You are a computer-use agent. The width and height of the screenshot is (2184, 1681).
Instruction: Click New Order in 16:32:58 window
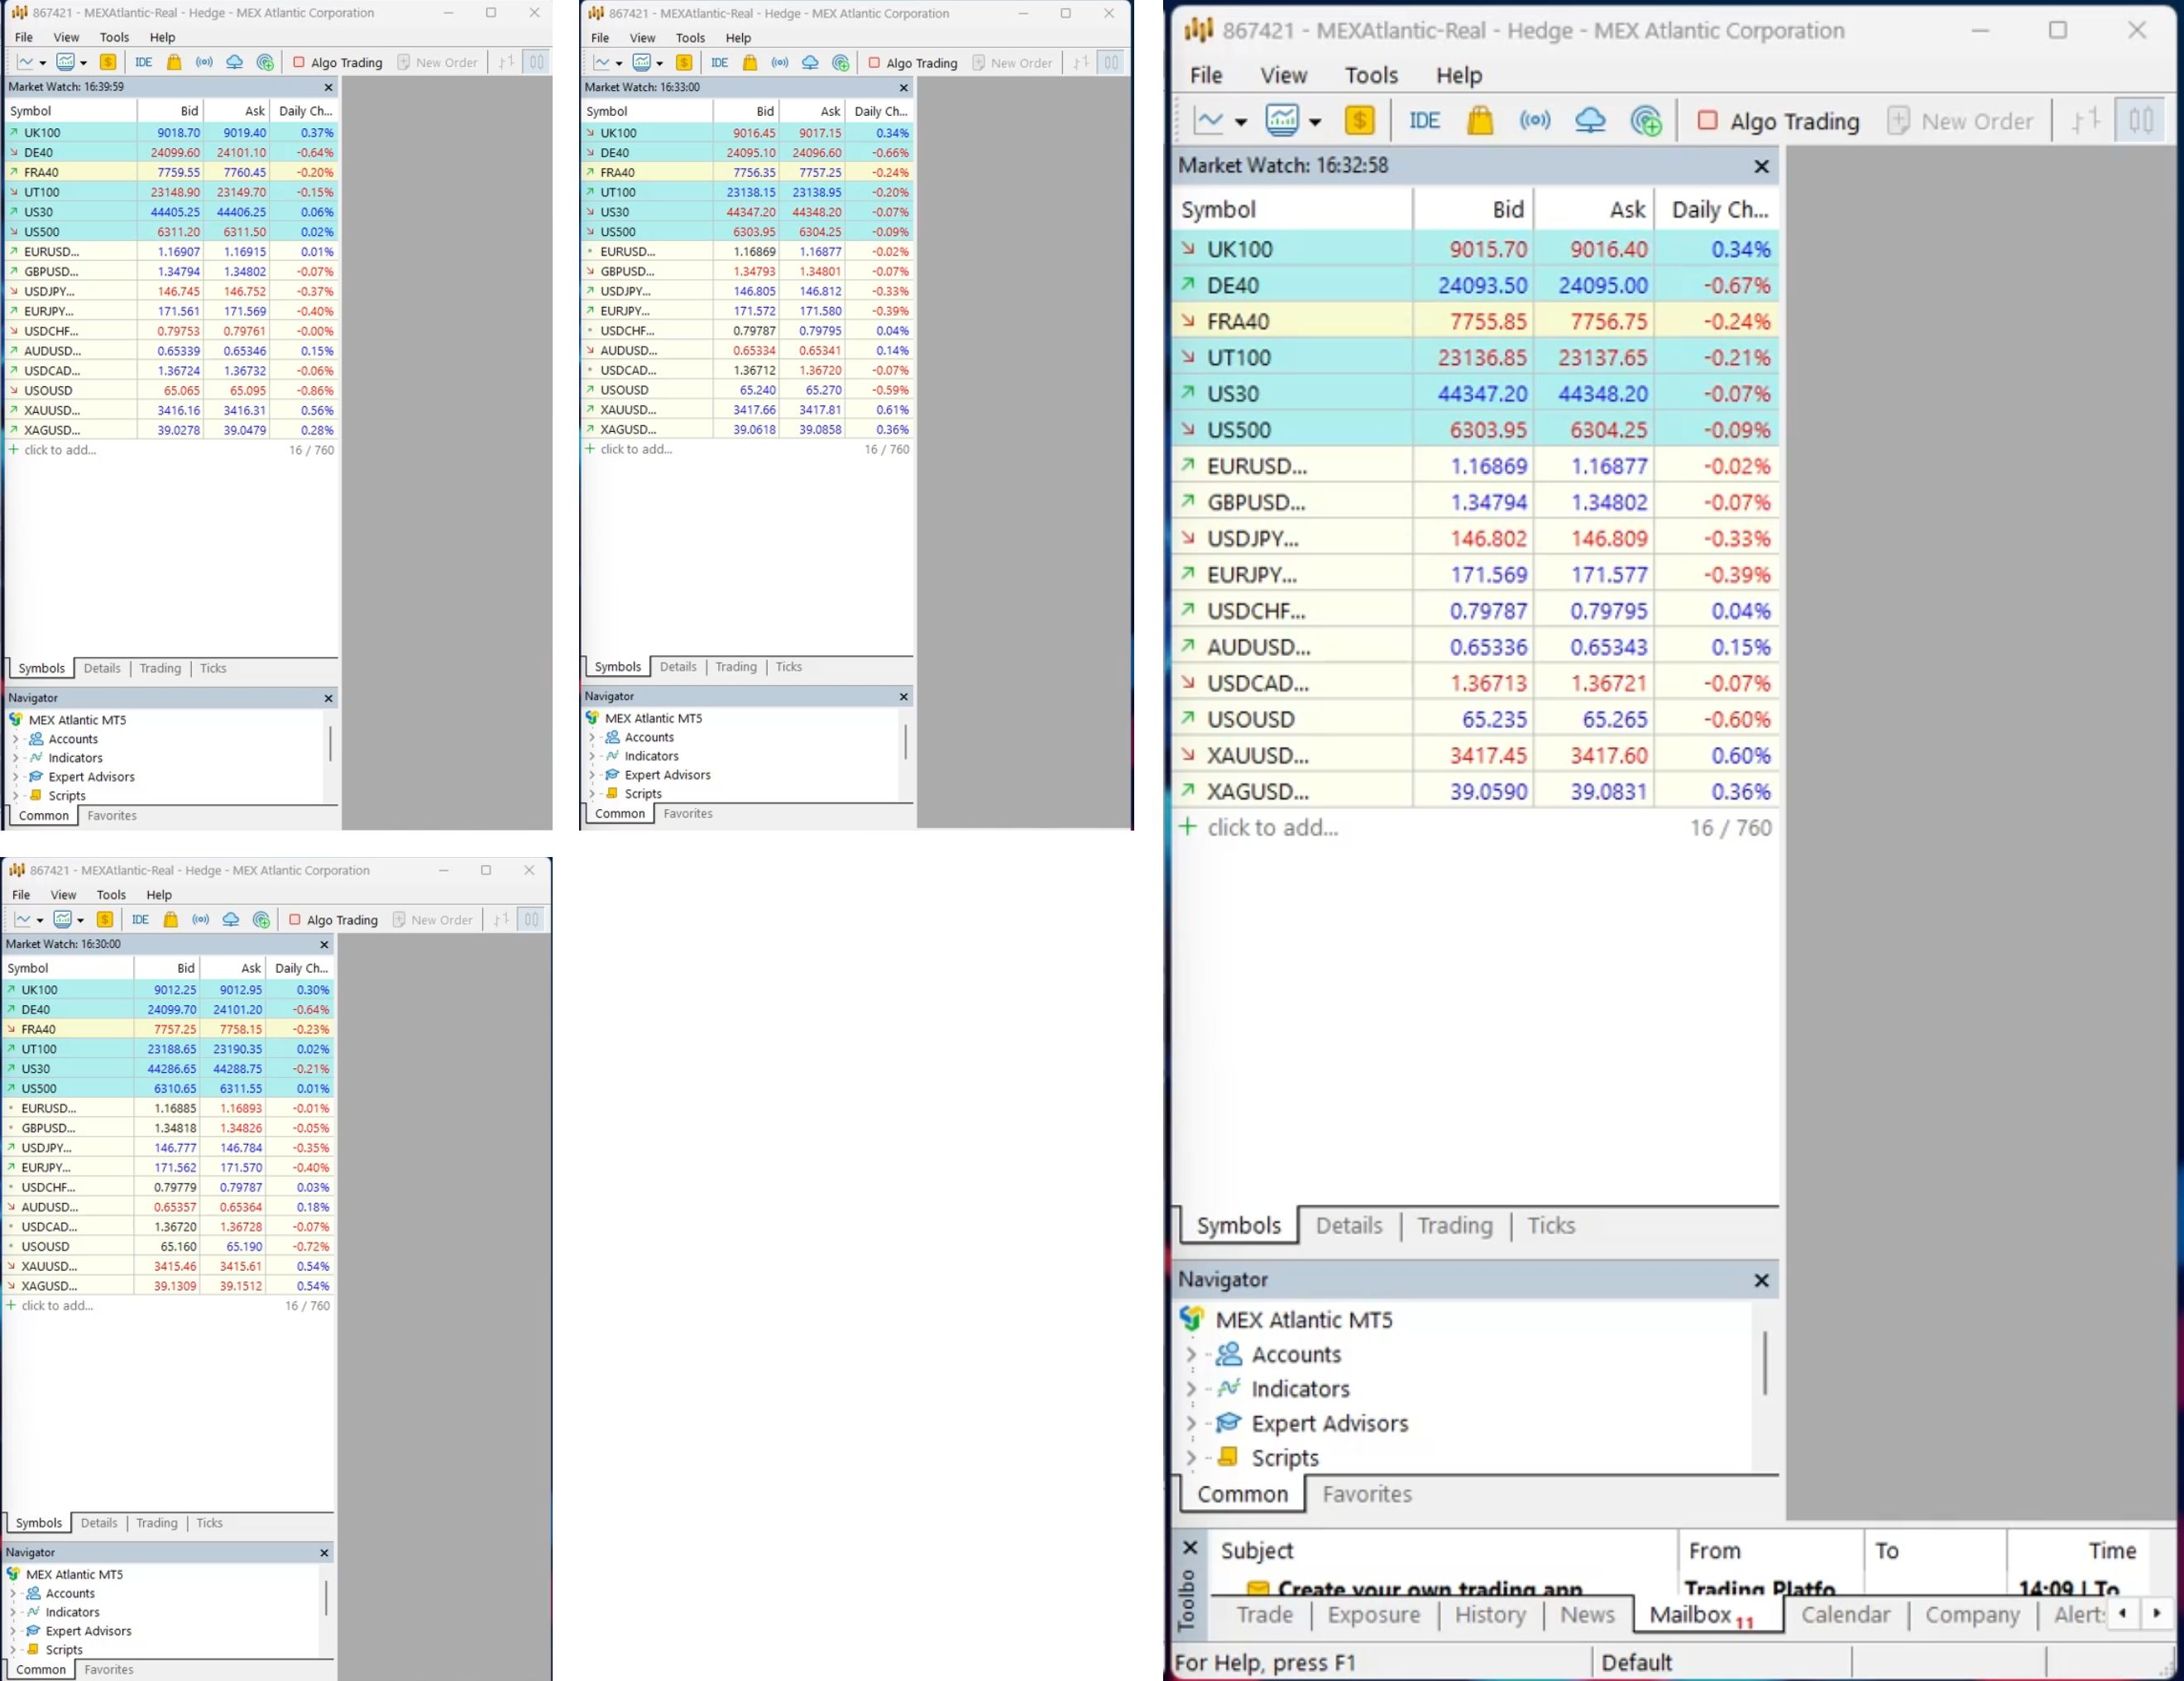(1960, 121)
